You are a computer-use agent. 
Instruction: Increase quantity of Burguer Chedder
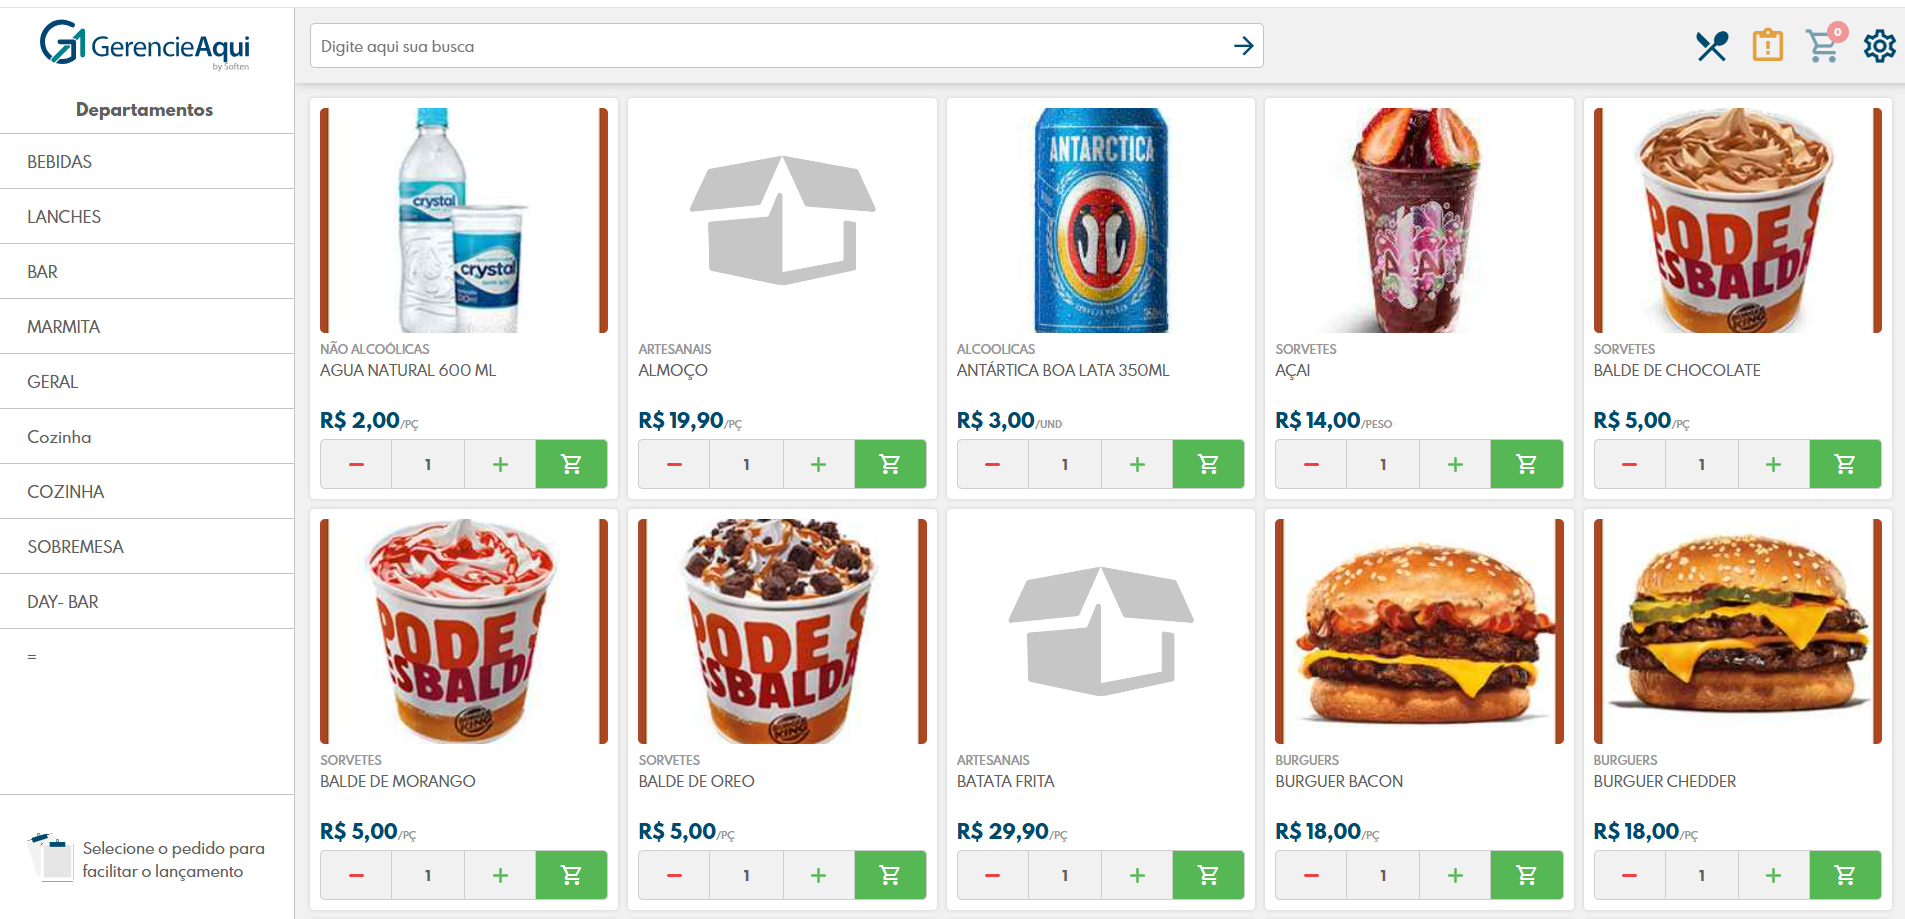[1773, 875]
